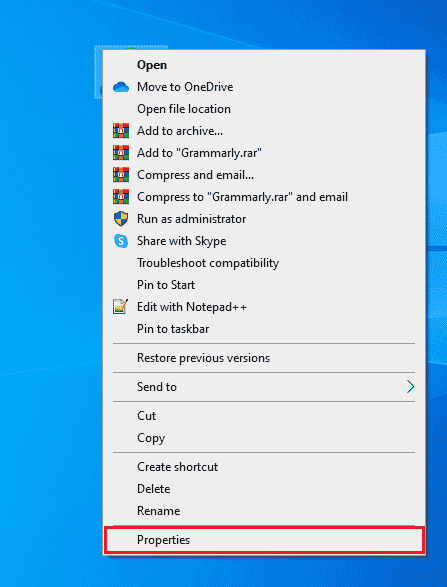Click WinRAR icon beside Add to archive
This screenshot has width=447, height=587.
tap(121, 131)
